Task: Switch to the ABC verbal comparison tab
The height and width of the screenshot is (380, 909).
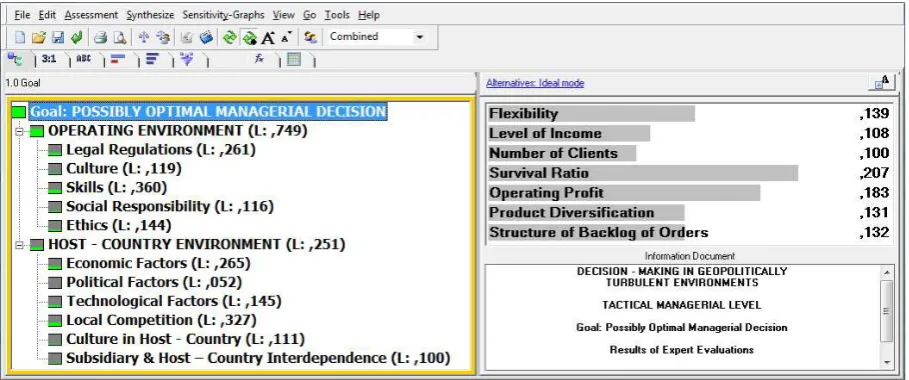Action: point(84,59)
